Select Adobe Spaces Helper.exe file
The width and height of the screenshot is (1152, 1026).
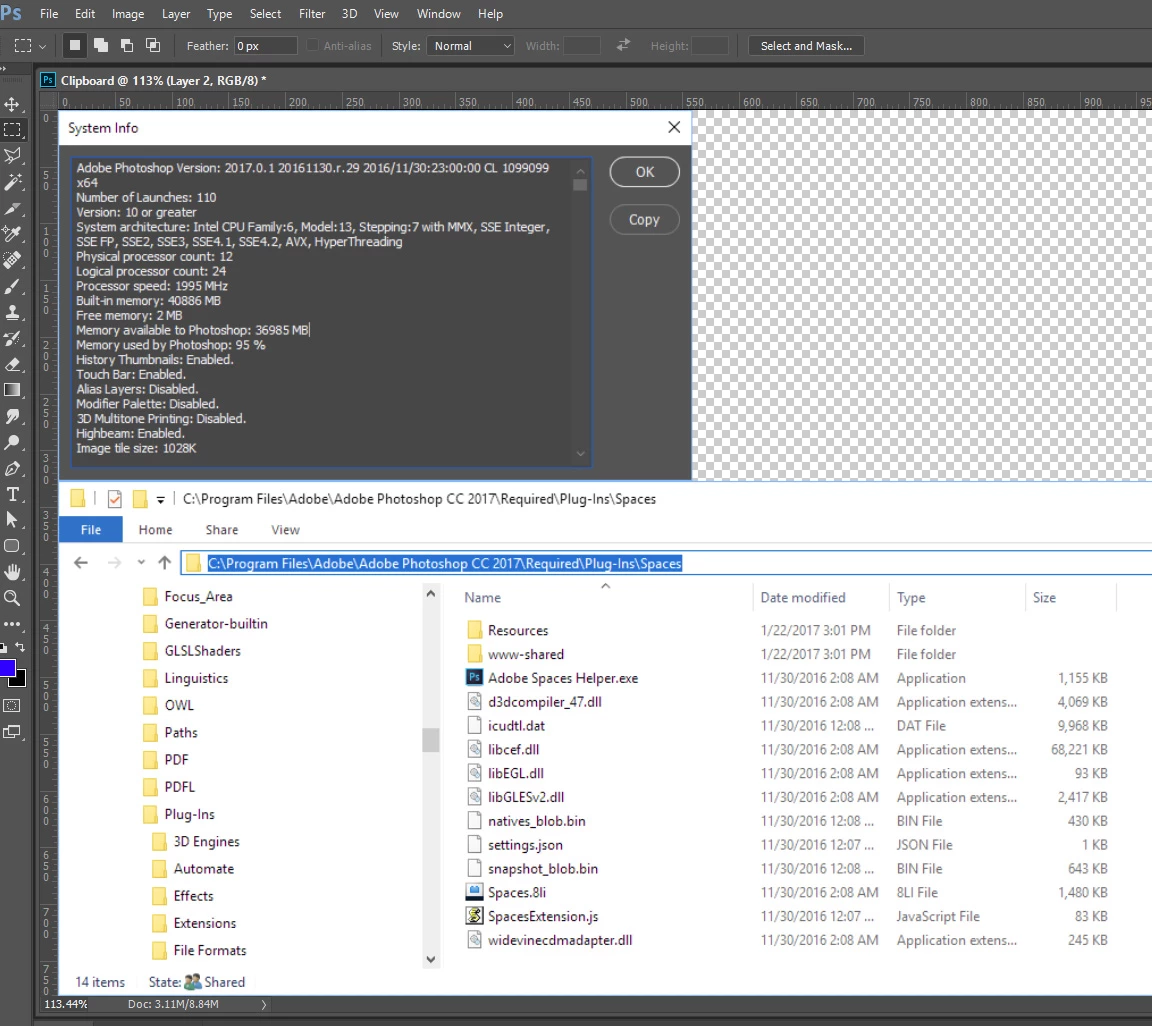pos(563,678)
